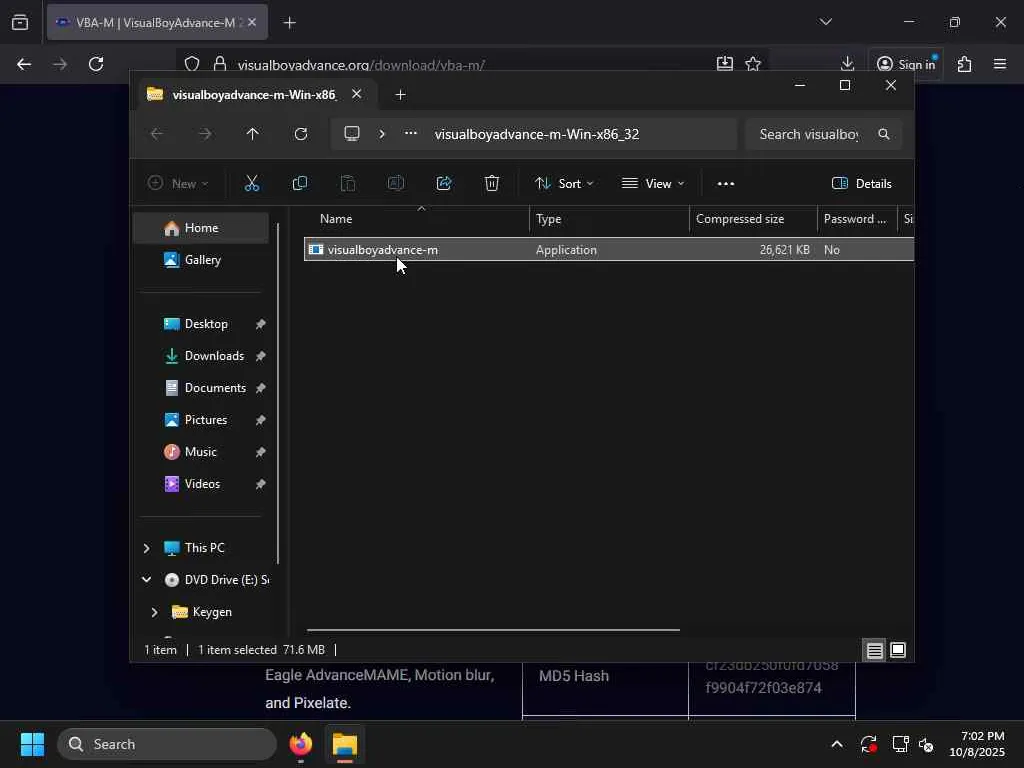Open the Windows Start menu
1024x768 pixels.
click(32, 744)
